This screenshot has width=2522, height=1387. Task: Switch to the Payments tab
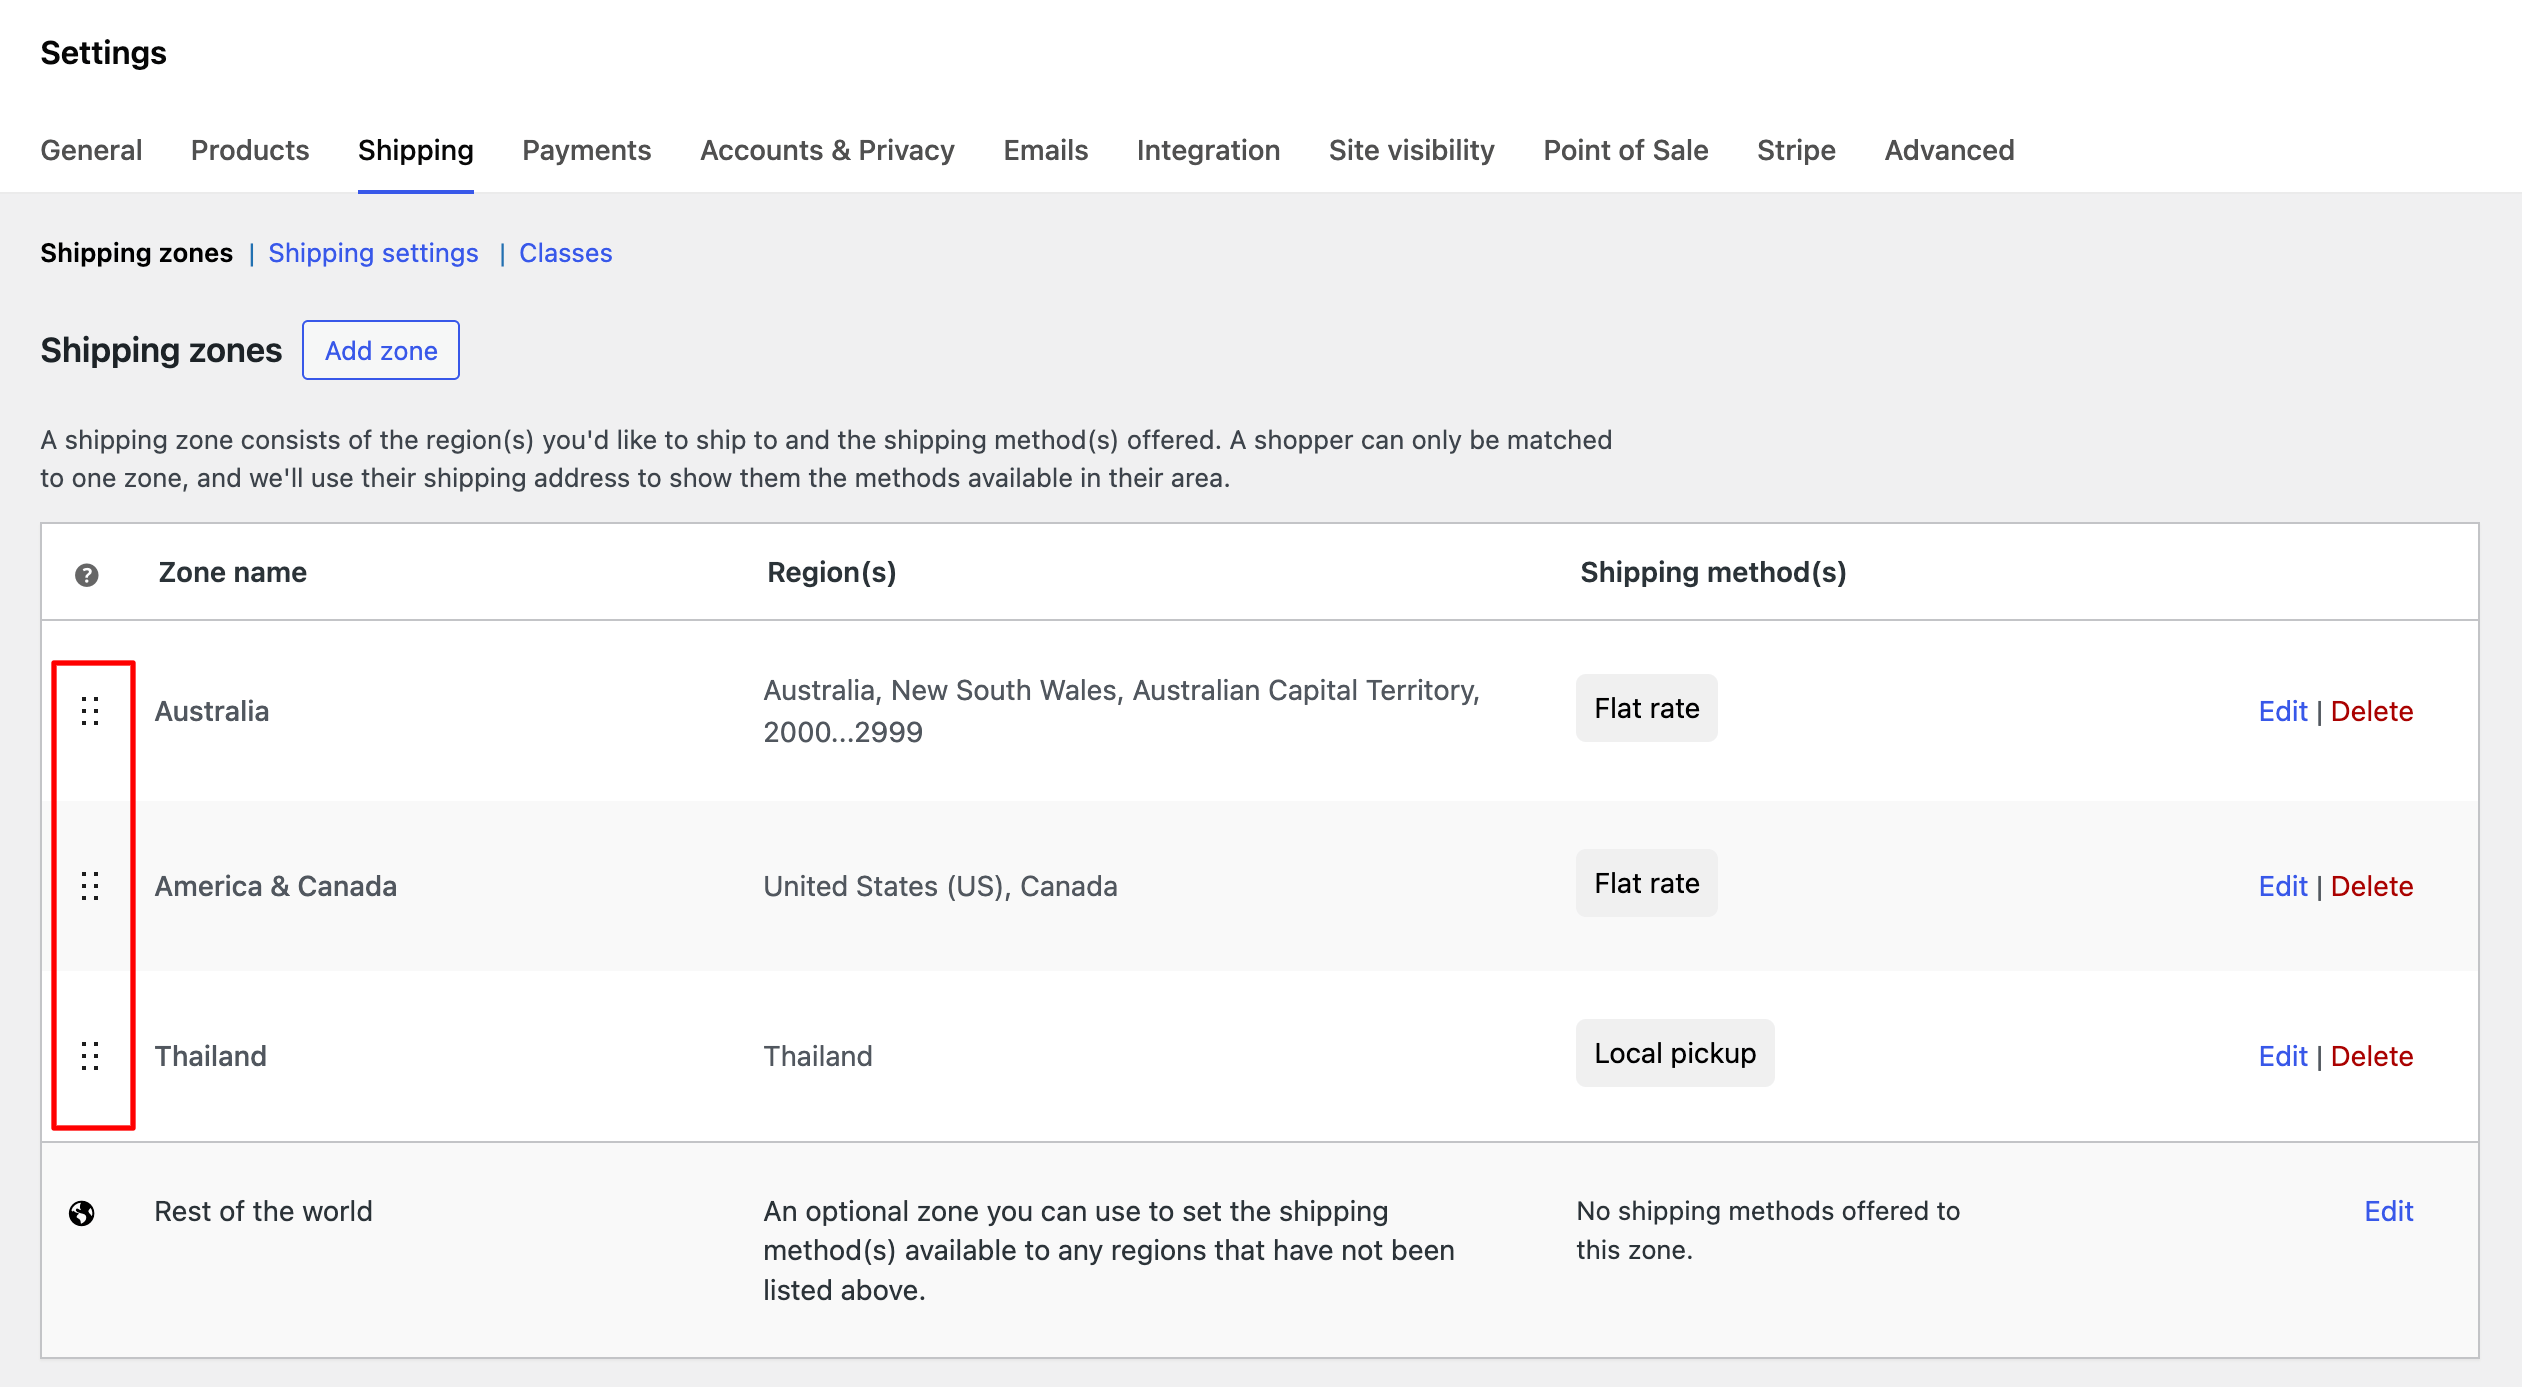pos(586,150)
